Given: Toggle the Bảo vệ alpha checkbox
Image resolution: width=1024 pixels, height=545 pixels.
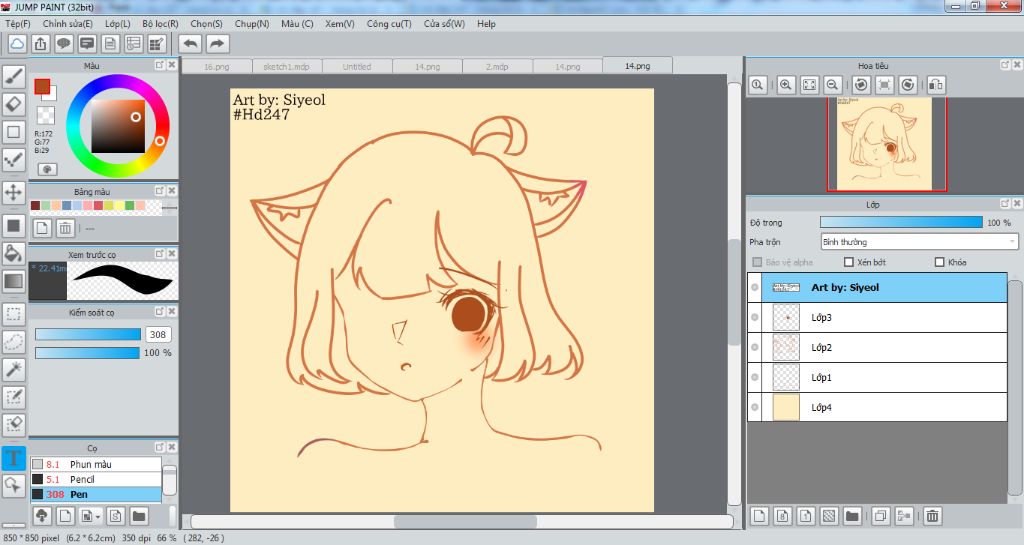Looking at the screenshot, I should click(757, 262).
